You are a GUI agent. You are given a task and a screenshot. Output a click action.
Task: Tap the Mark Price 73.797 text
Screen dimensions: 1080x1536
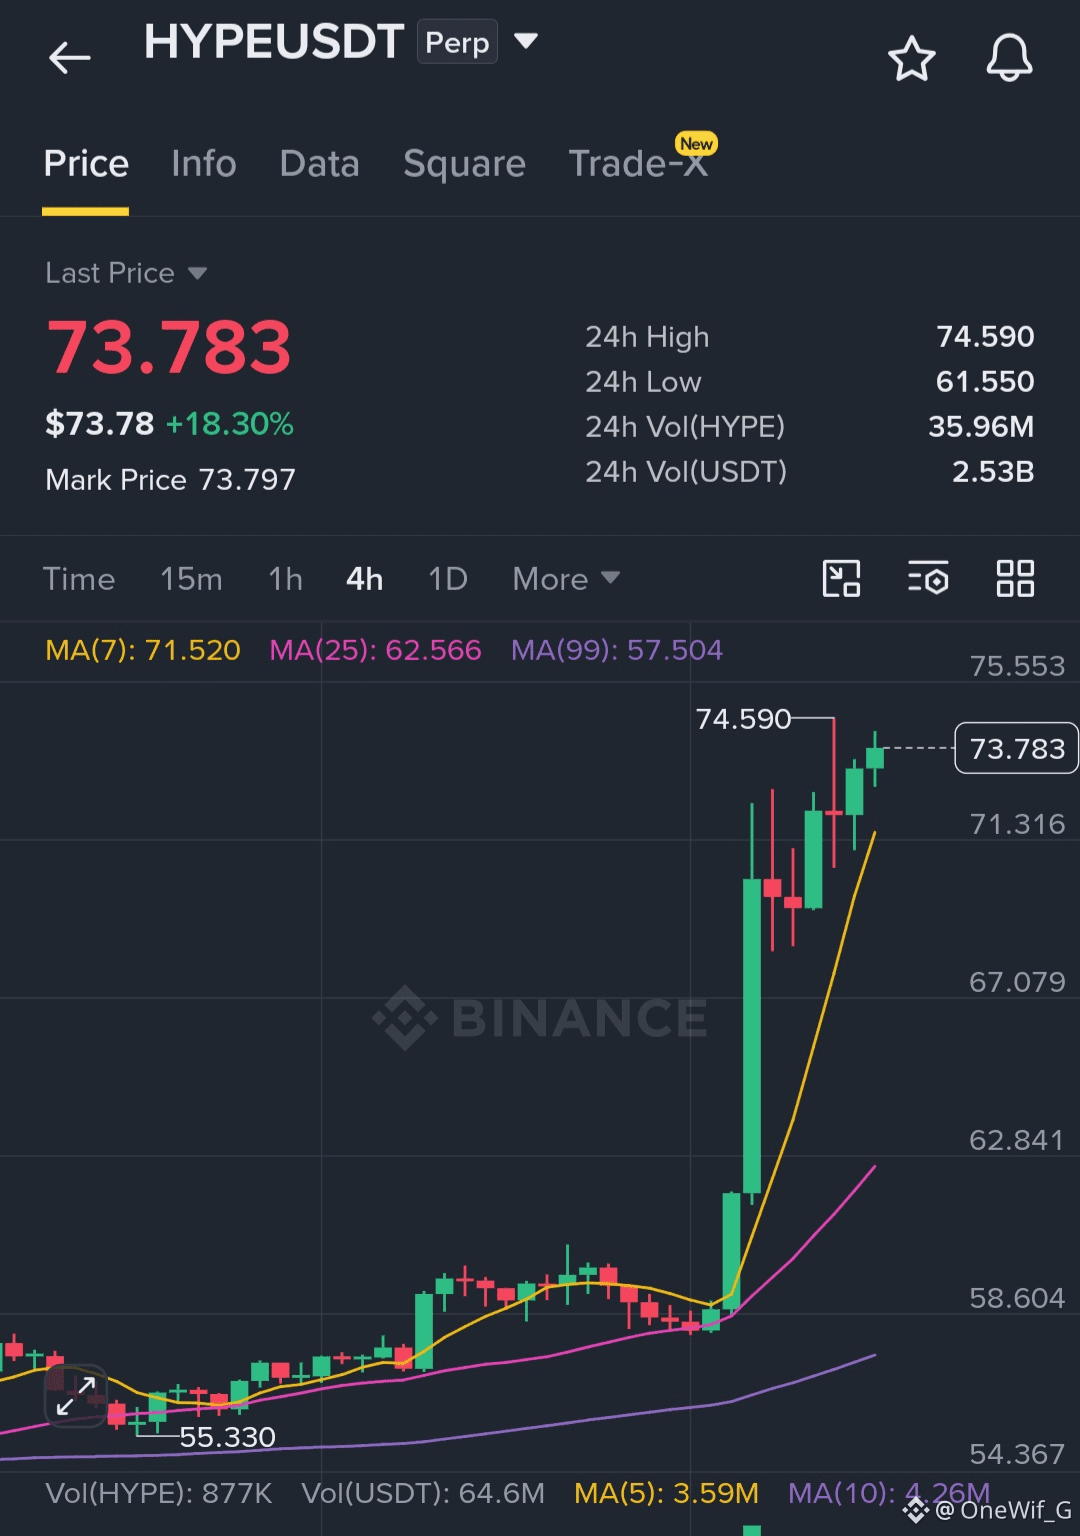[x=170, y=480]
